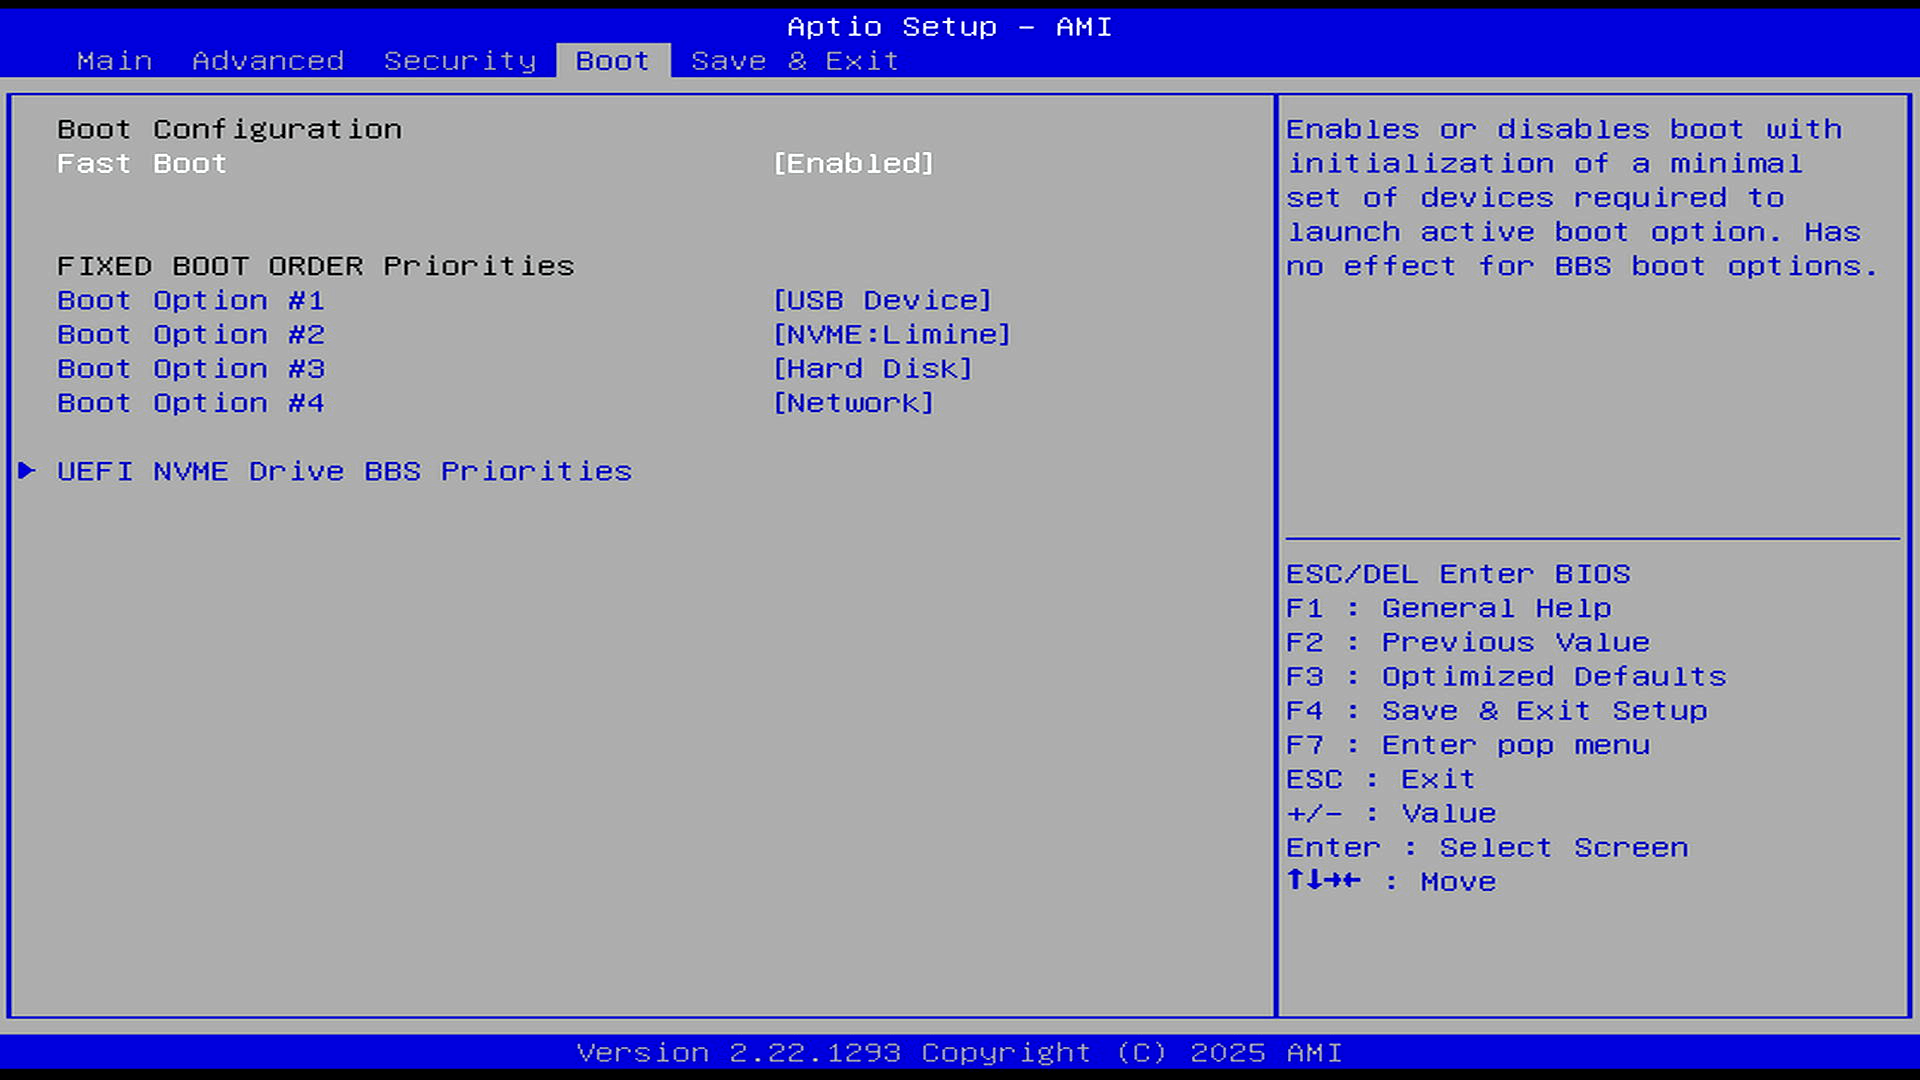Click the arrow keys Move icon
1920x1080 pixels.
pyautogui.click(x=1323, y=880)
